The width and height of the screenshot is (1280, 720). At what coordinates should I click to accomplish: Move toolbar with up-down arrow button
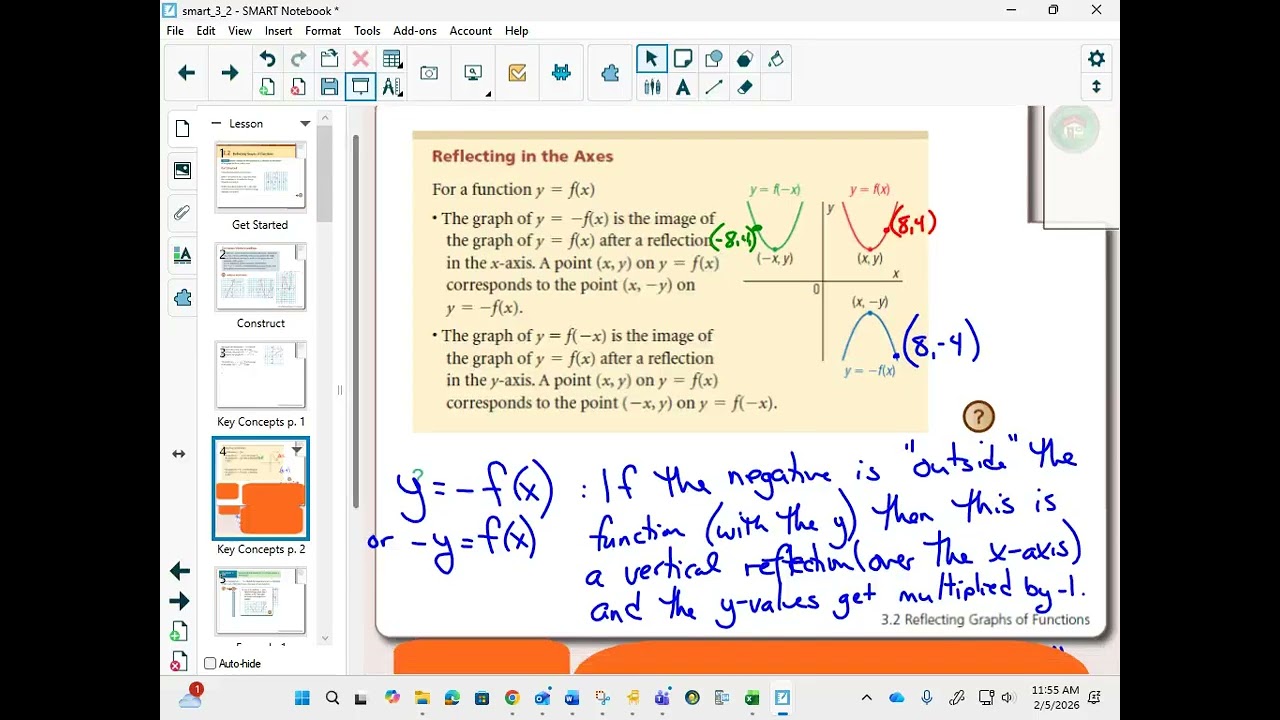tap(1096, 87)
